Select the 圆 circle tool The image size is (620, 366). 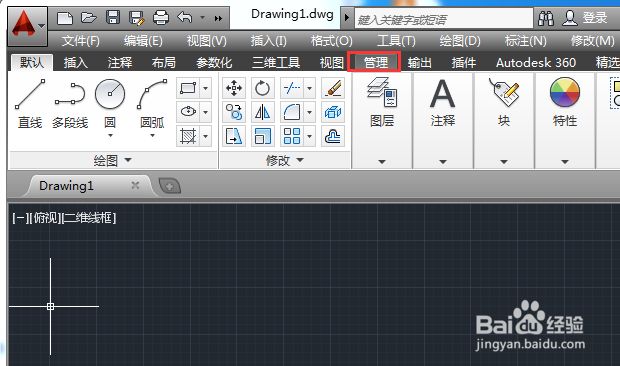[110, 102]
